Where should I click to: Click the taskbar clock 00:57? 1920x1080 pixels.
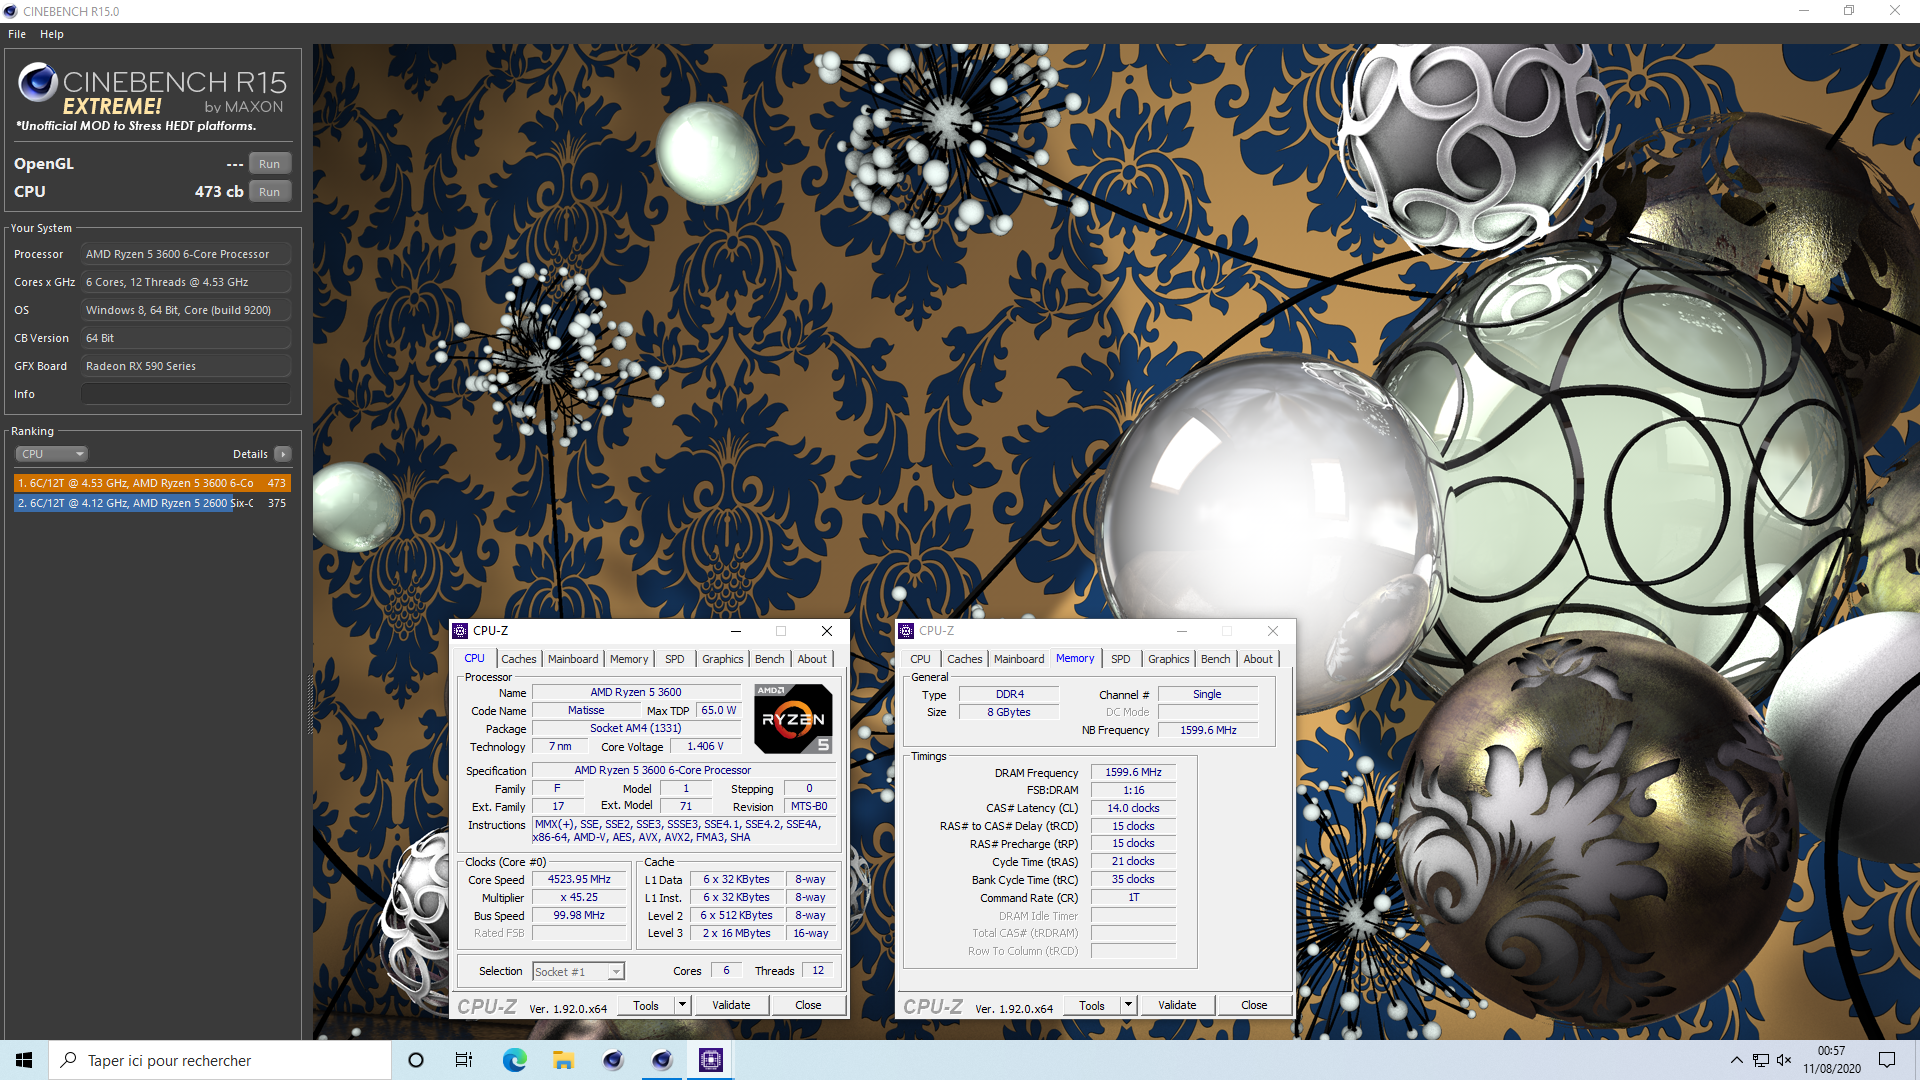1831,1060
